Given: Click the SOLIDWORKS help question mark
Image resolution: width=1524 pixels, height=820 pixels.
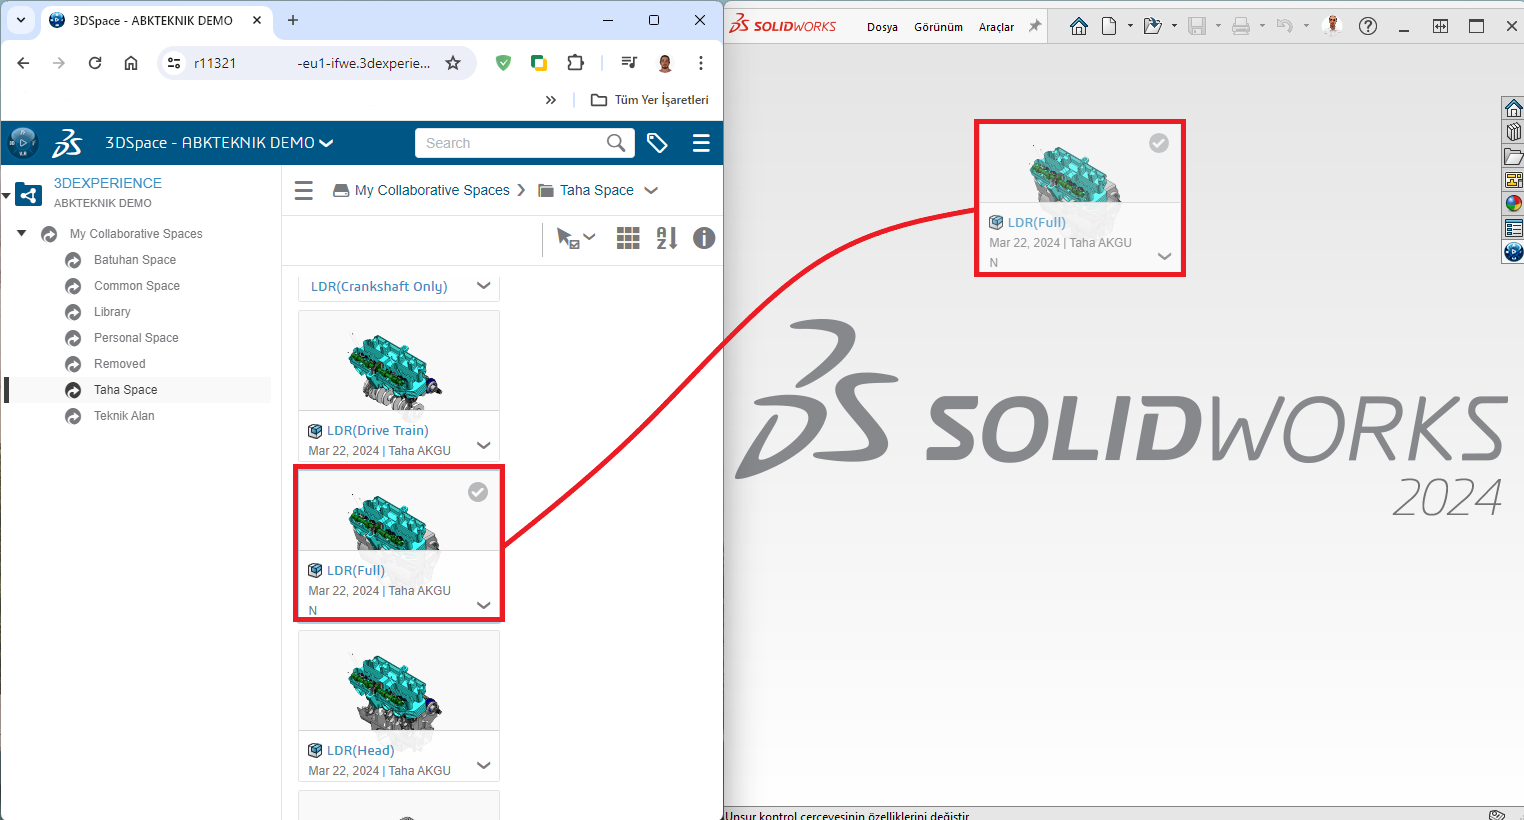Looking at the screenshot, I should pyautogui.click(x=1368, y=26).
